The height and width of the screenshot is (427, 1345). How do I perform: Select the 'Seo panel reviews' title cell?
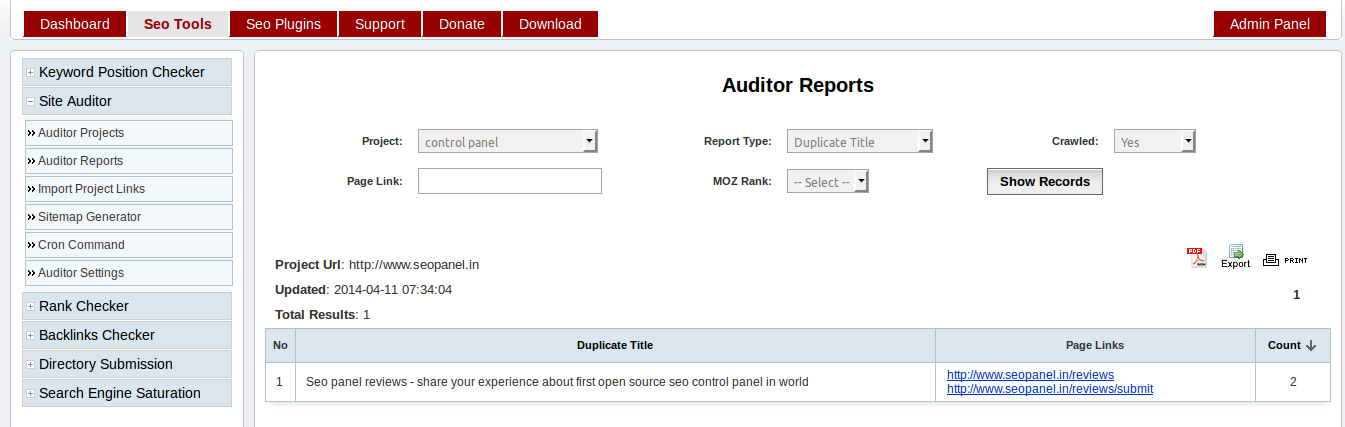615,382
